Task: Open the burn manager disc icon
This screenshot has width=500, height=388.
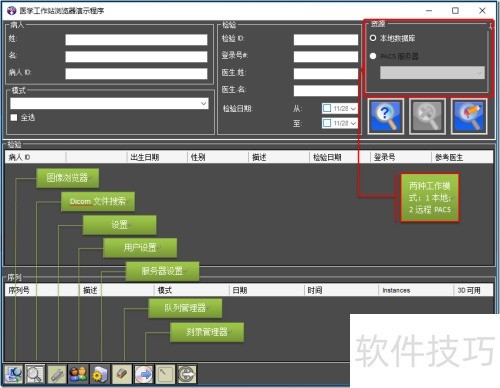Action: click(x=144, y=374)
